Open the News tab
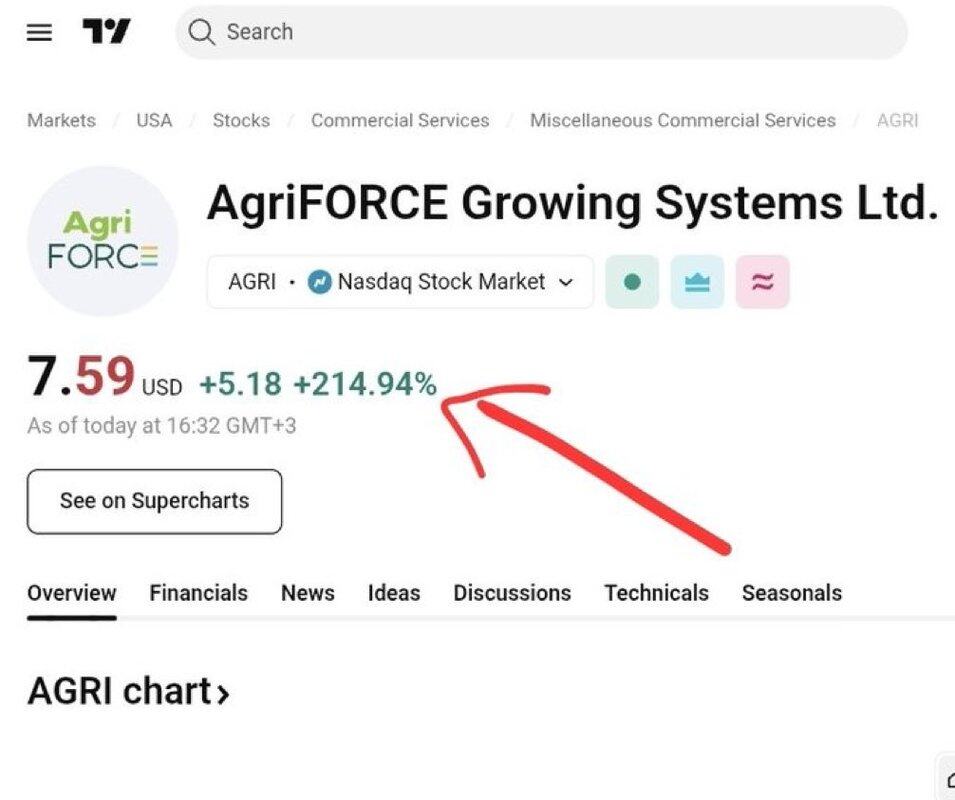The image size is (955, 800). pos(308,592)
